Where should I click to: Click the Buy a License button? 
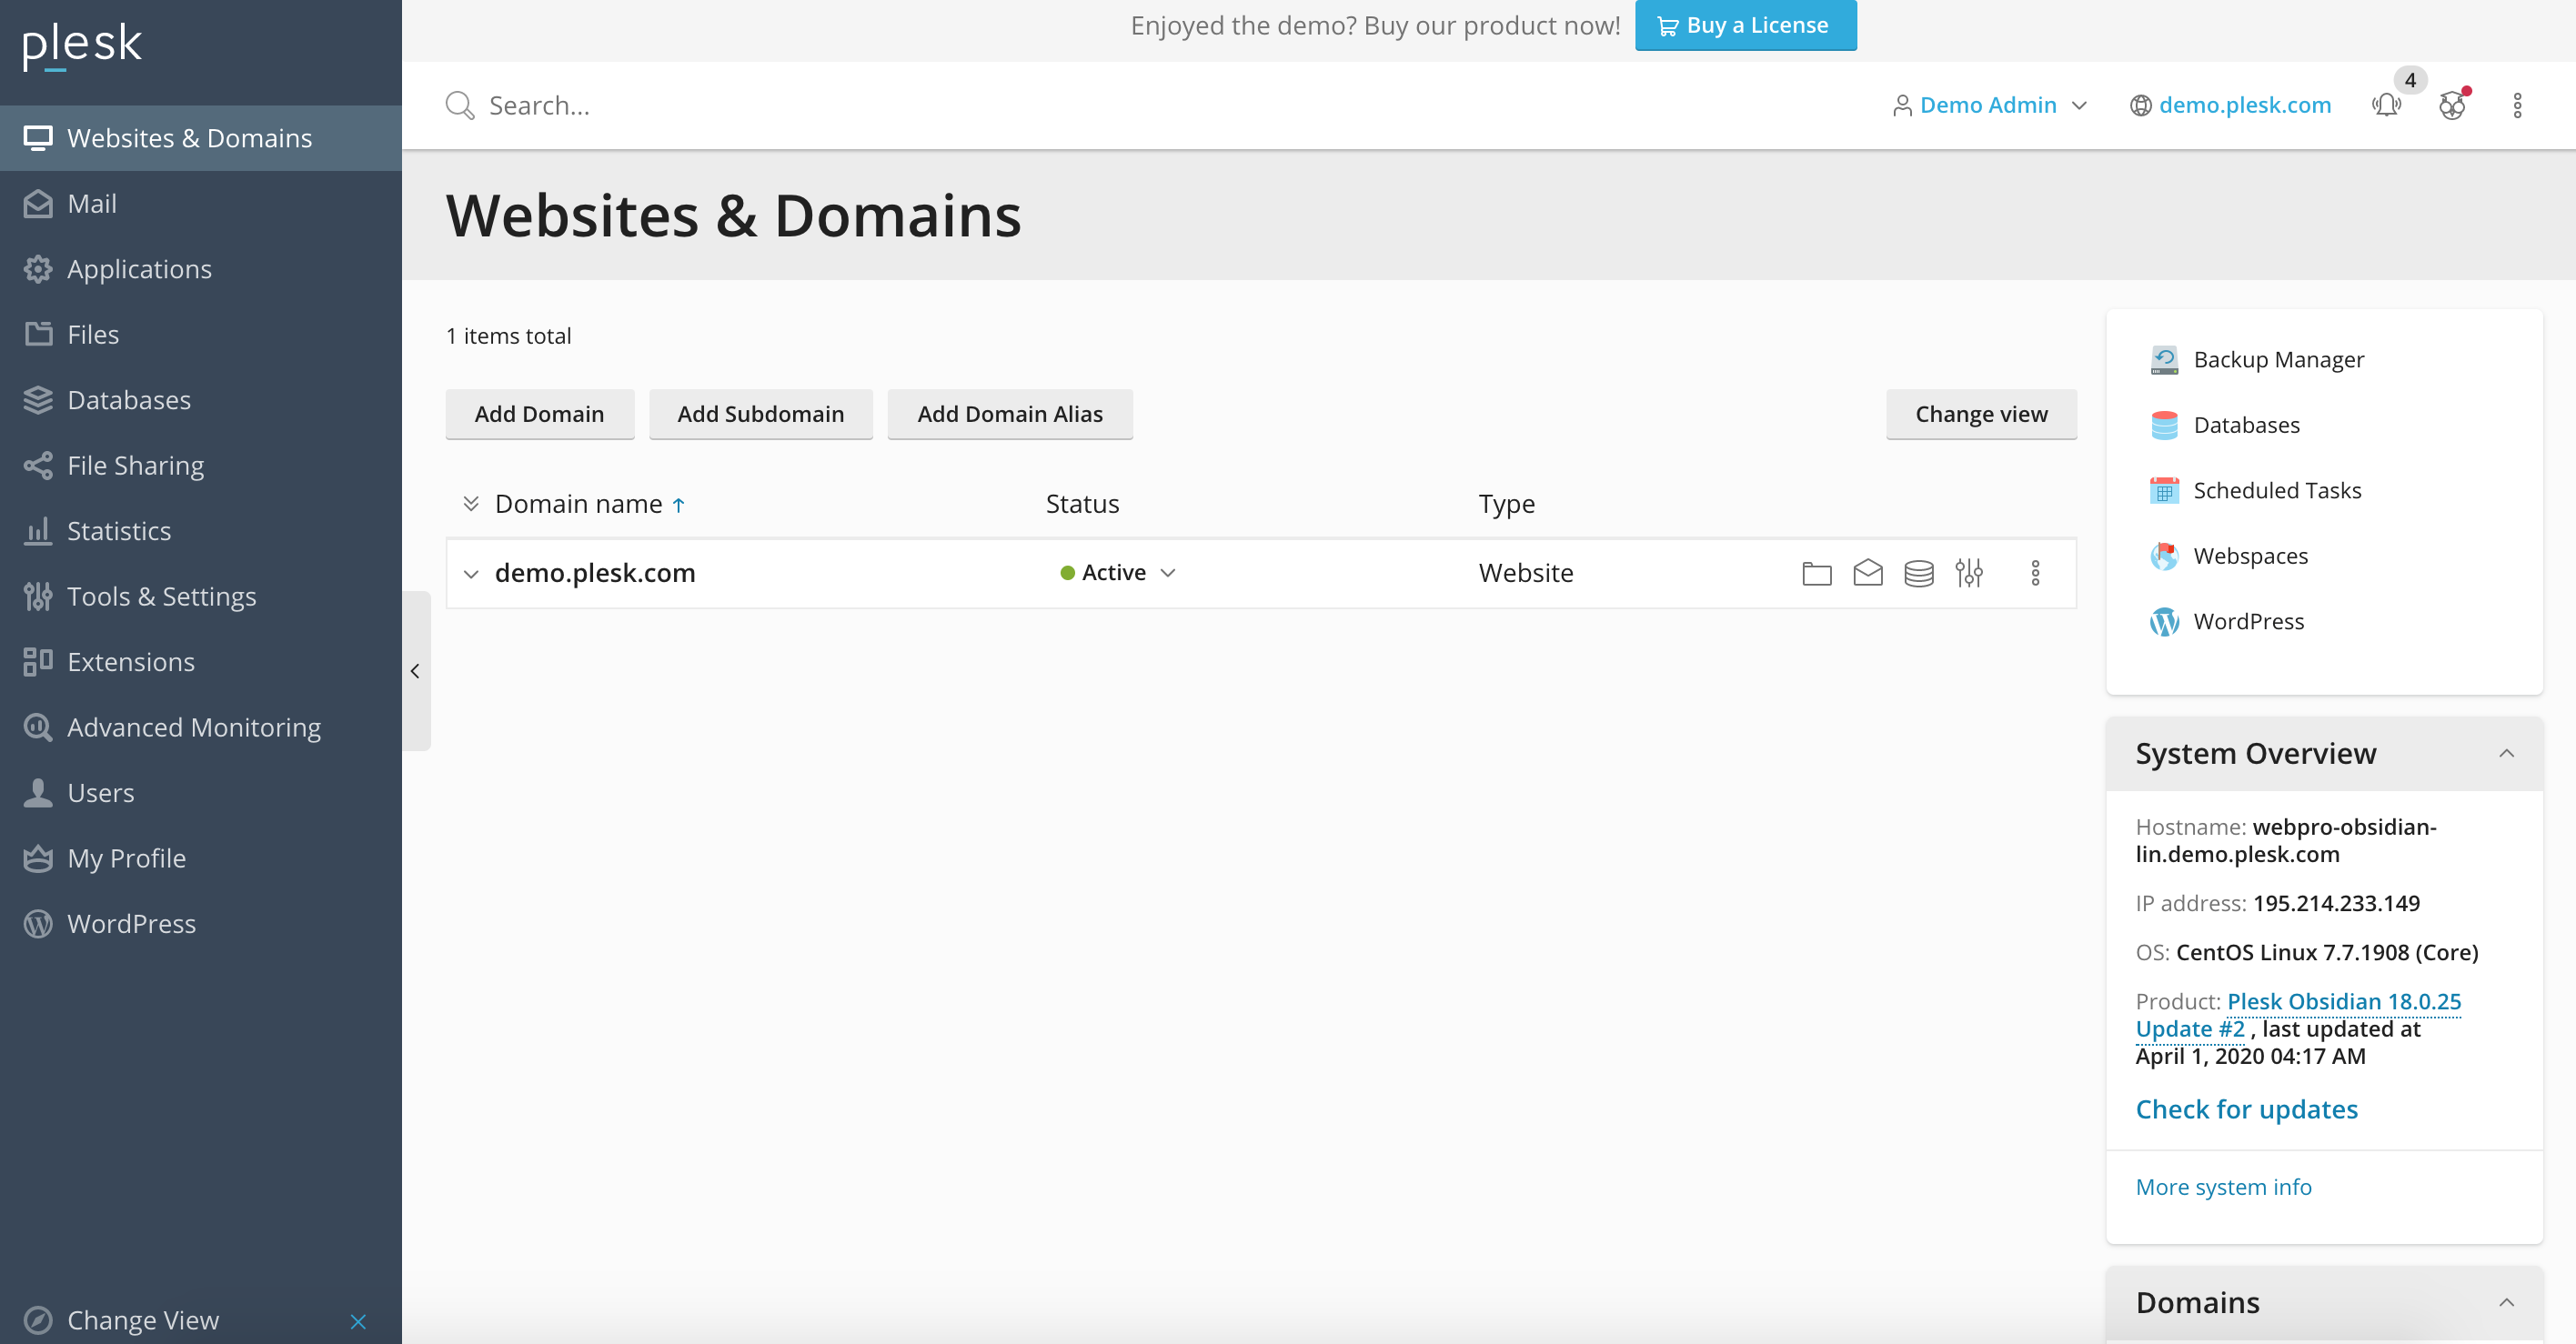click(1745, 25)
